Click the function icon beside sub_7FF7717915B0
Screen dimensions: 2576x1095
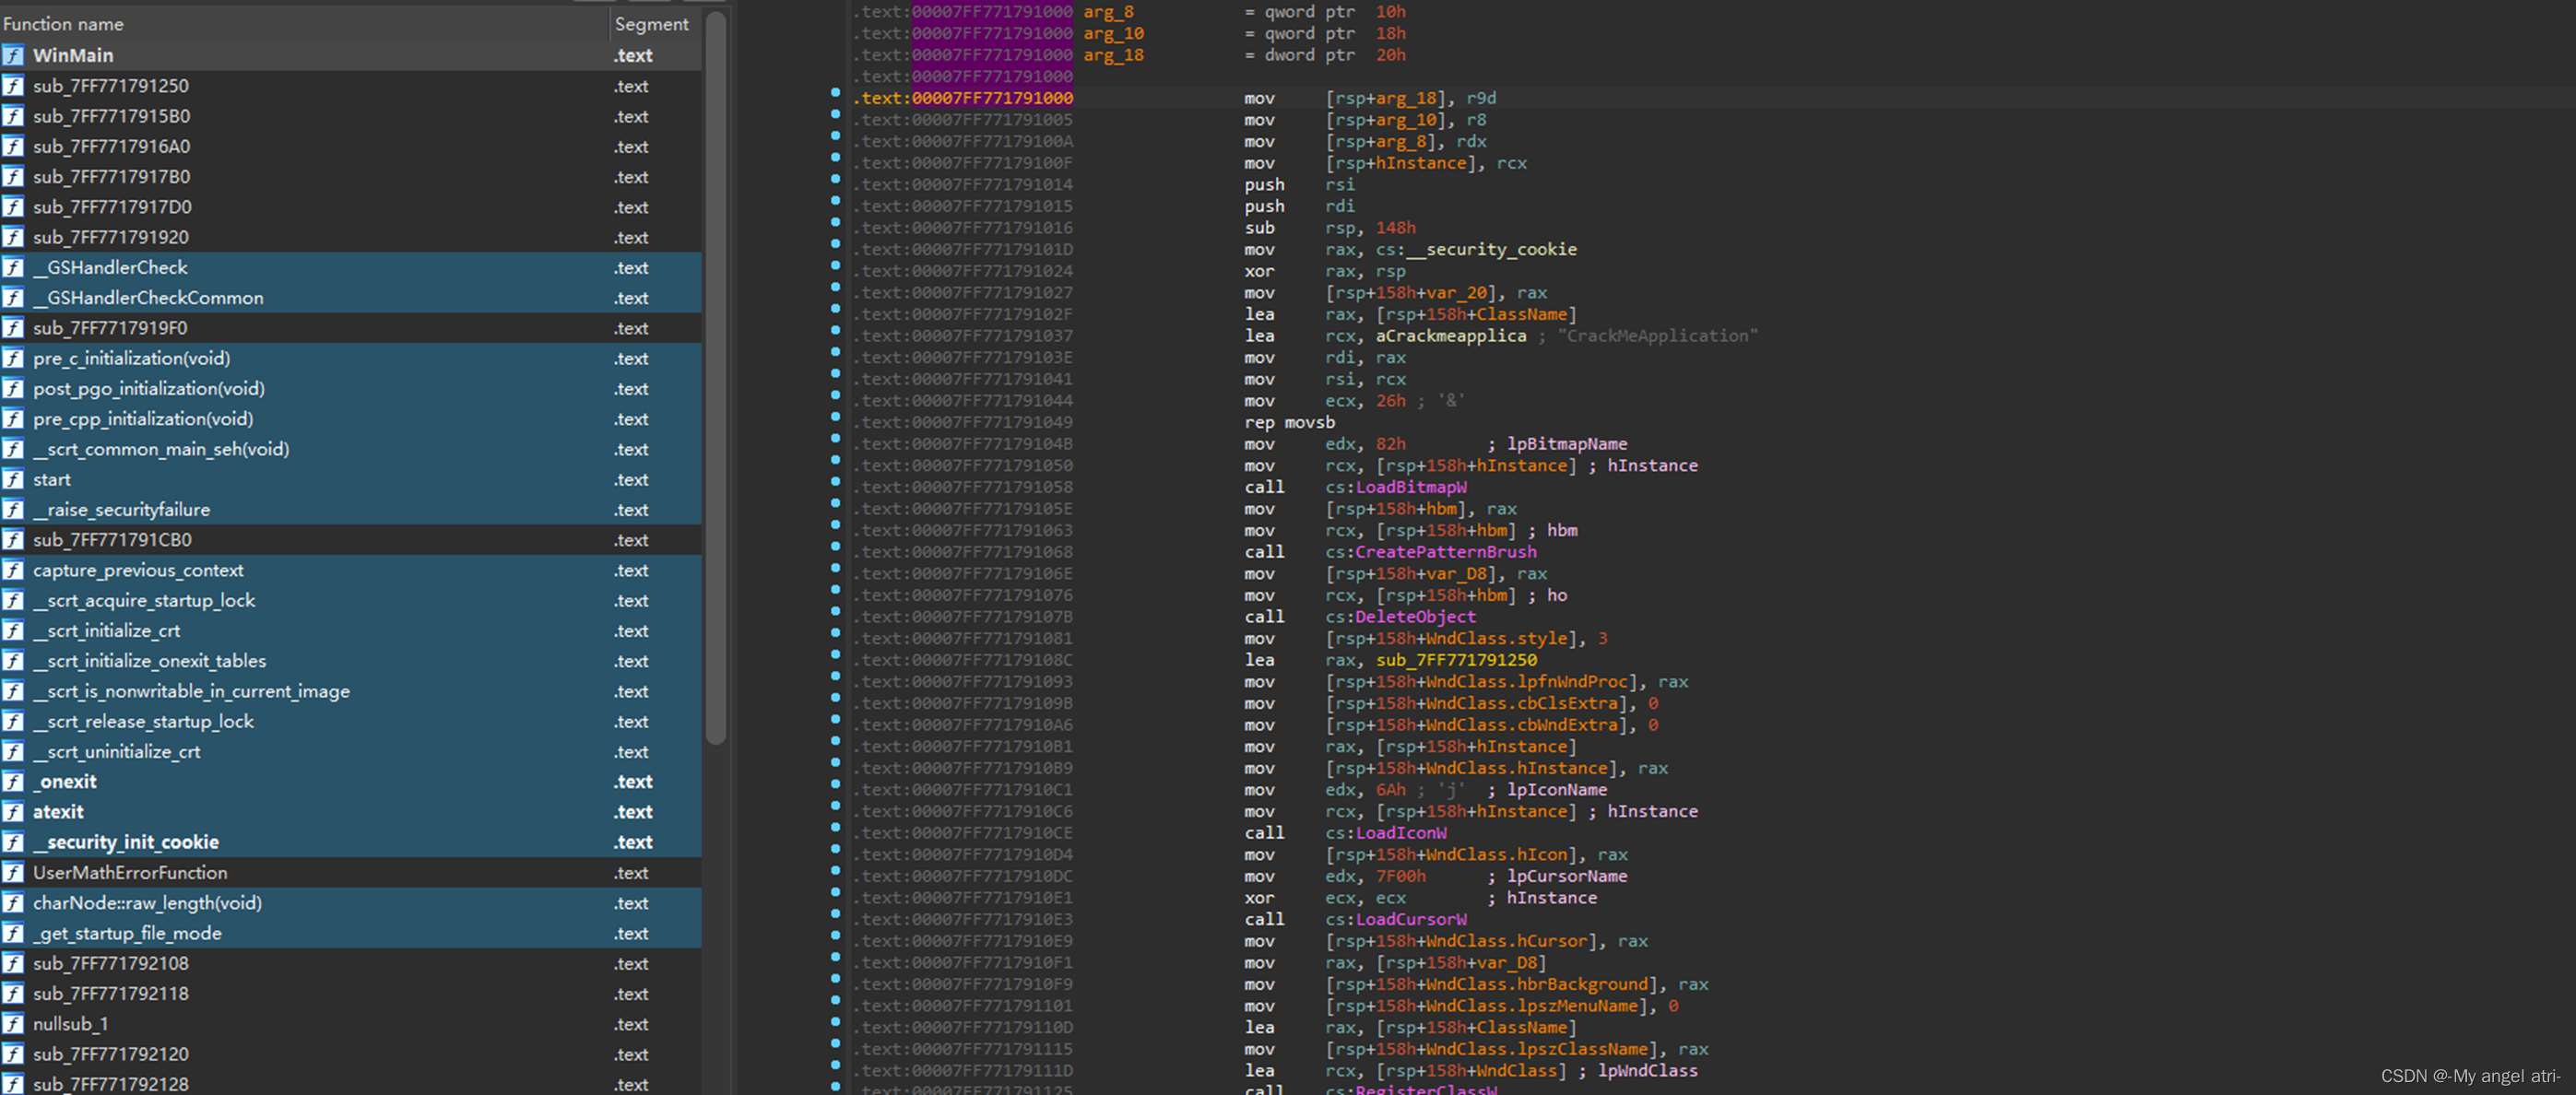click(13, 116)
